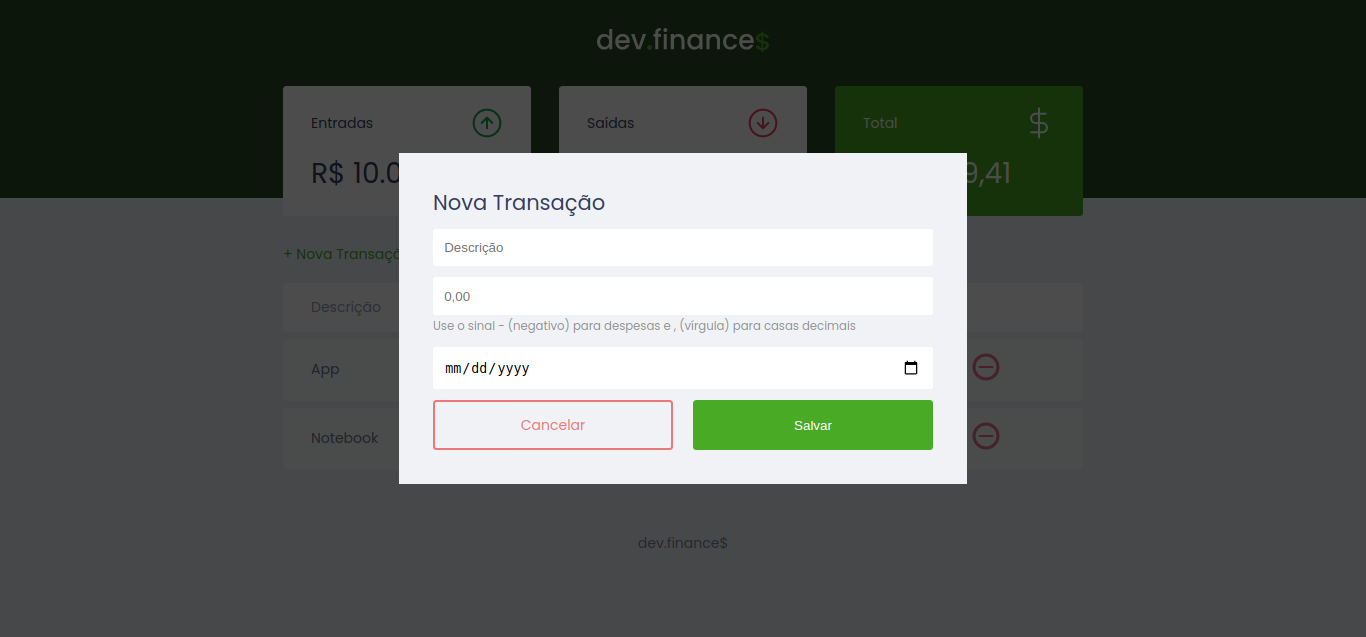Click the Descrição column header in table

[346, 307]
